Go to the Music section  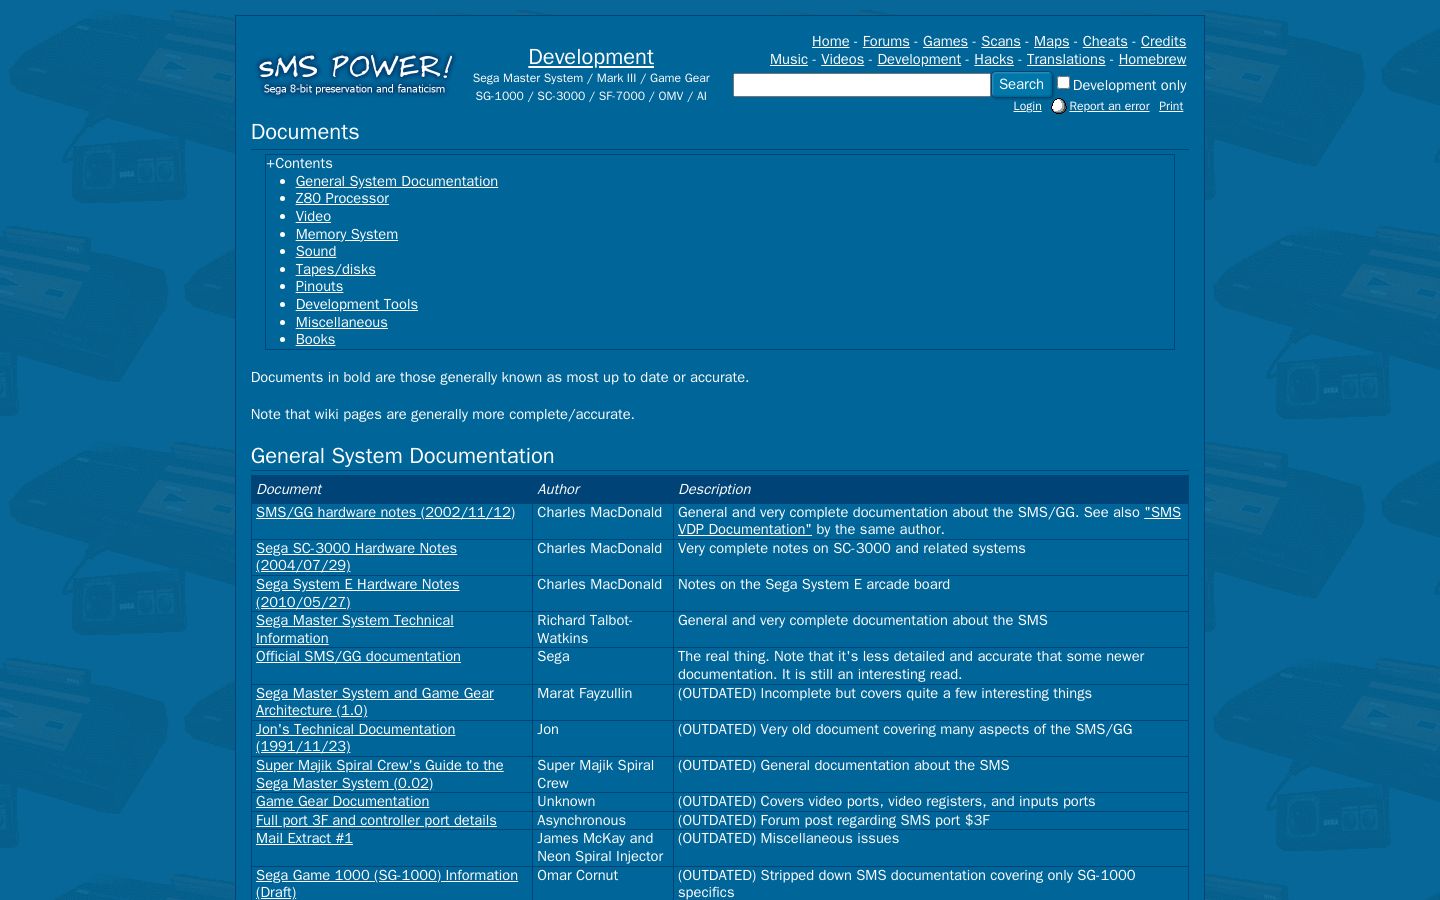789,59
